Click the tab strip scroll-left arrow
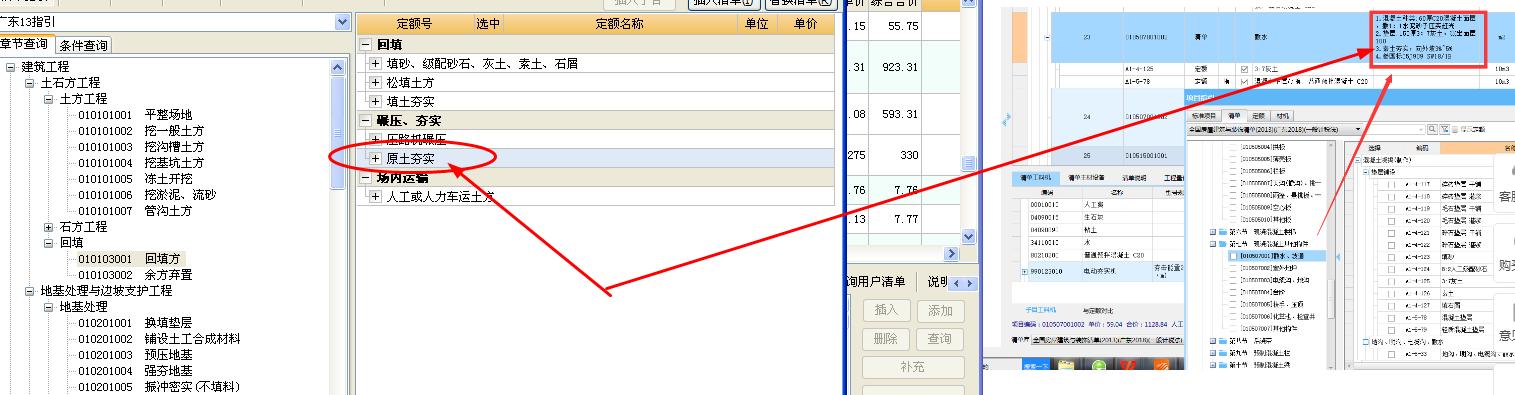 tap(957, 284)
